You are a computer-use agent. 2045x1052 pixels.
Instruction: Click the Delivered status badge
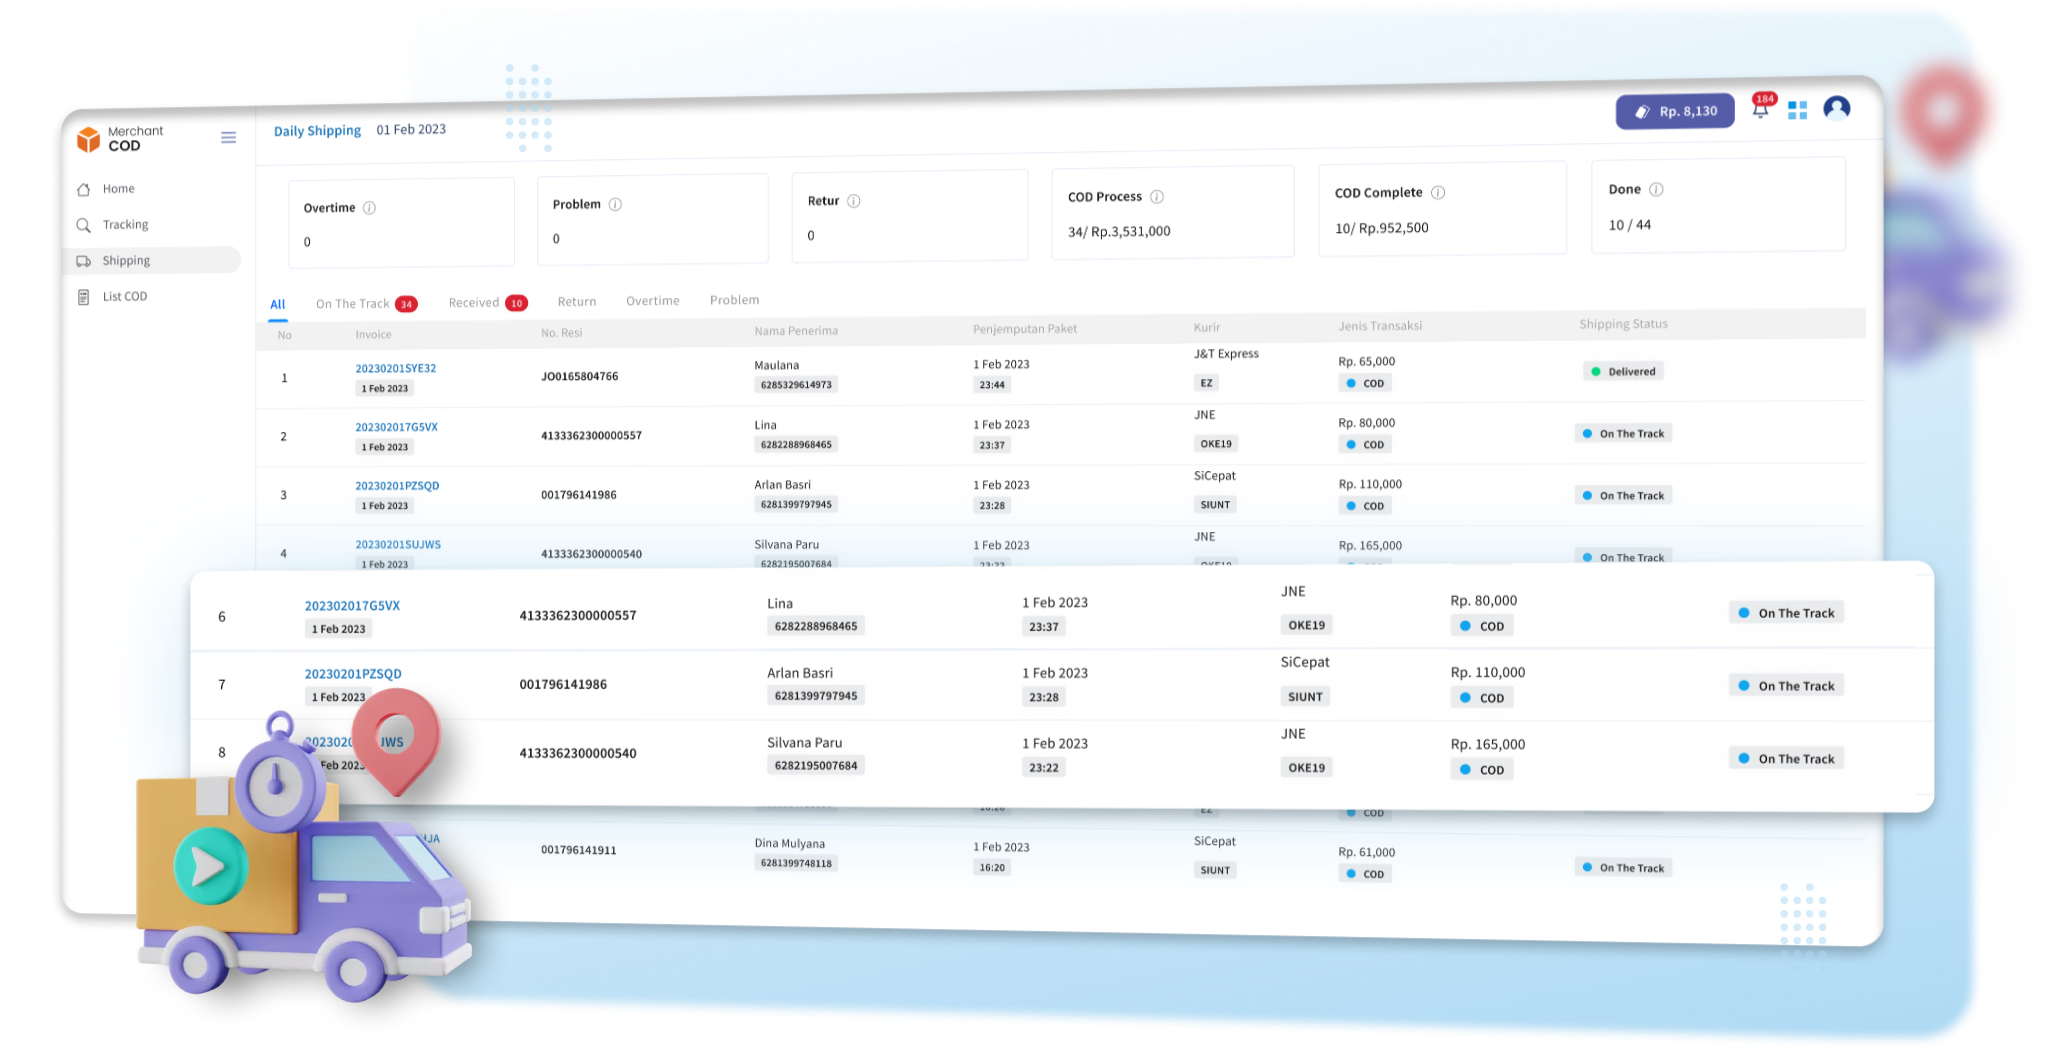(x=1623, y=372)
